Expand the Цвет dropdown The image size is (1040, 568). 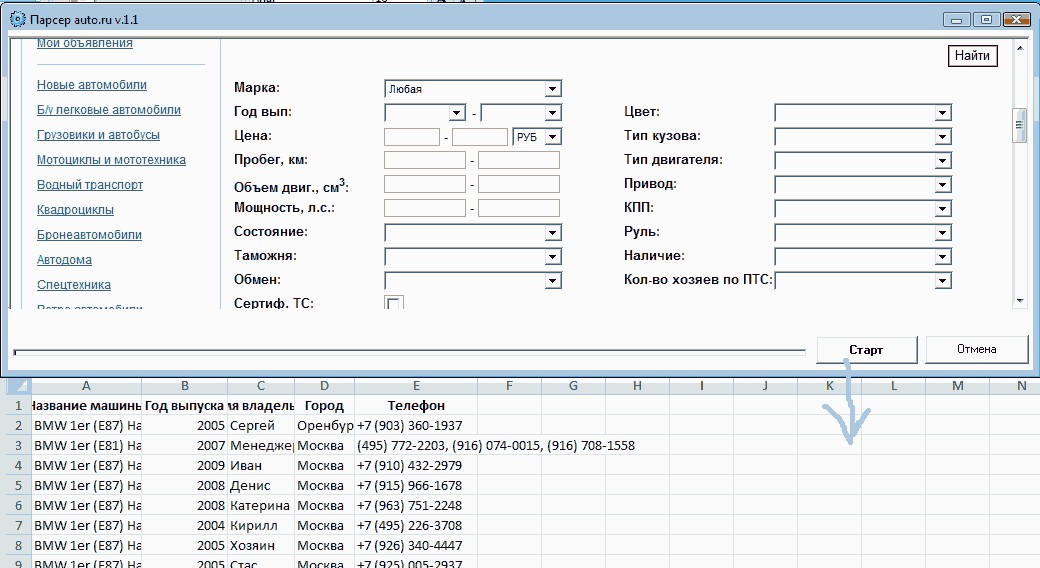(942, 113)
